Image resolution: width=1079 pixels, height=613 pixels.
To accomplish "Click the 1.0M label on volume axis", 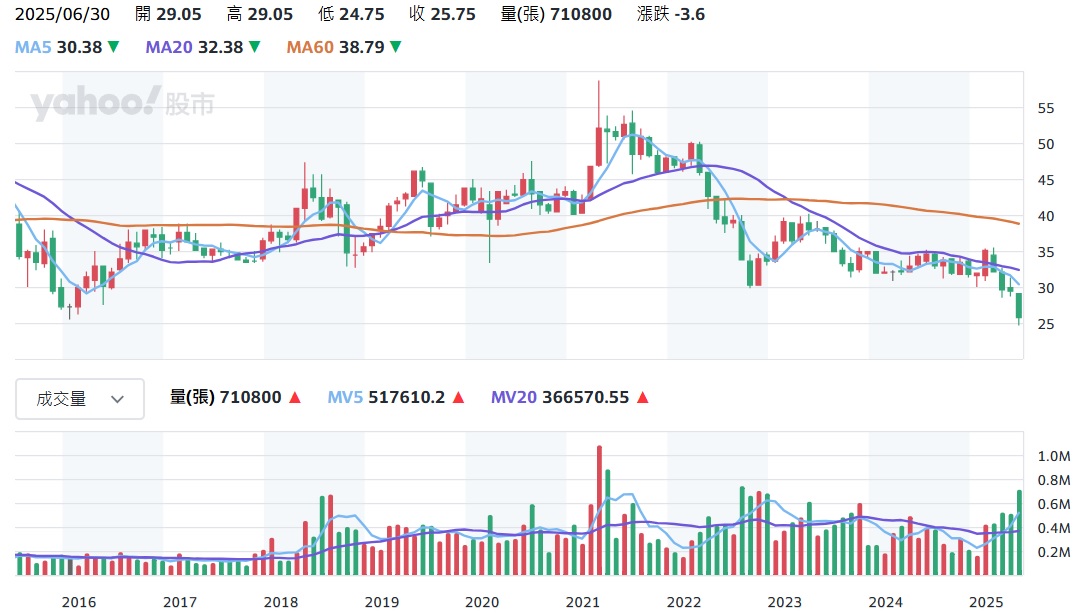I will coord(1056,456).
